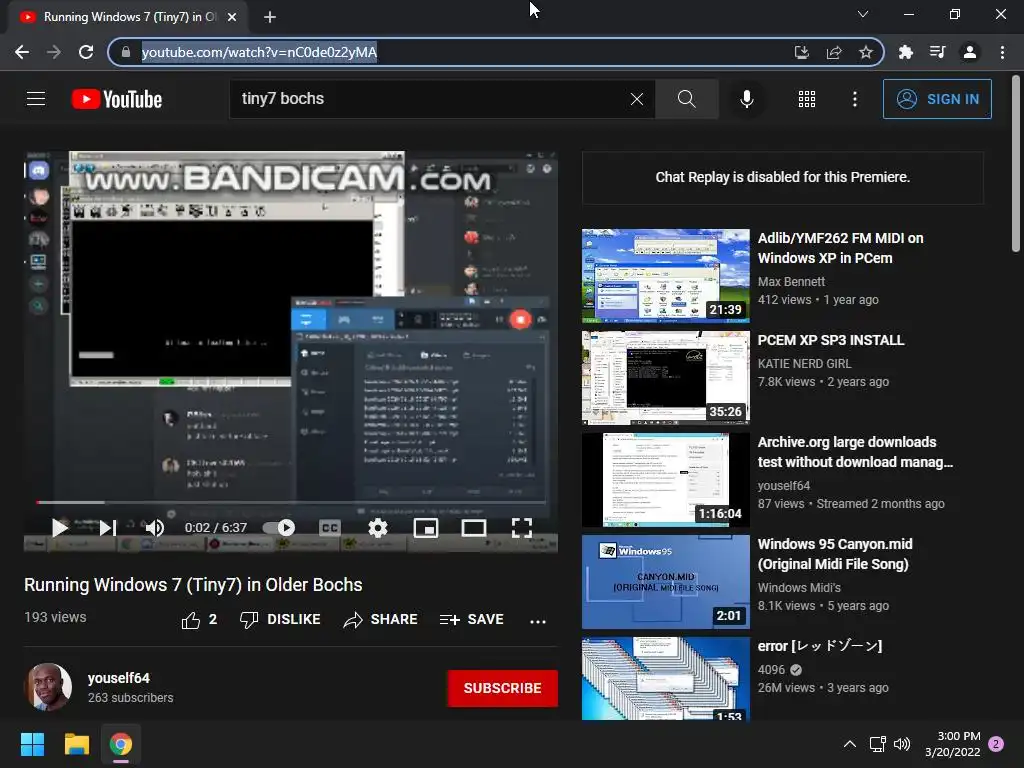Viewport: 1024px width, 768px height.
Task: Switch to theater mode
Action: pos(473,528)
